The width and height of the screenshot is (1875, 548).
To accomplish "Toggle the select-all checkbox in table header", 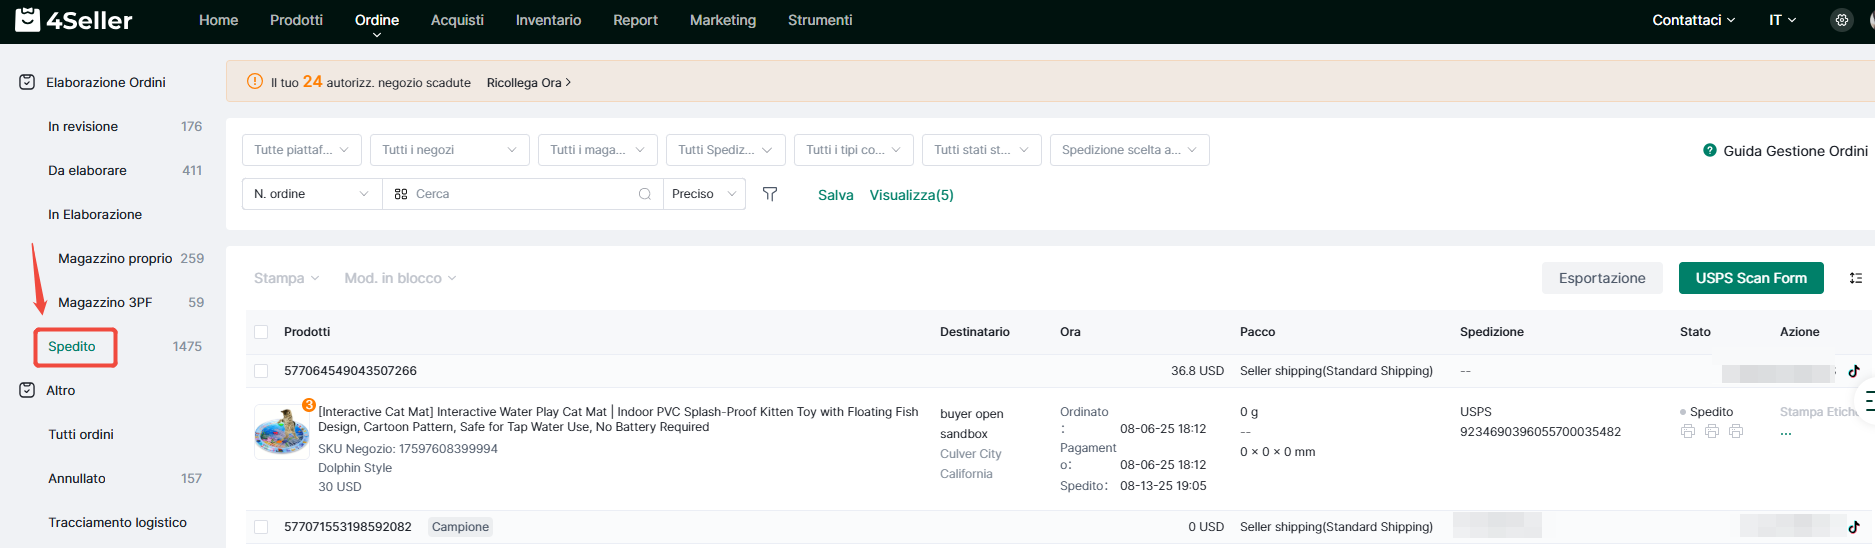I will [261, 332].
